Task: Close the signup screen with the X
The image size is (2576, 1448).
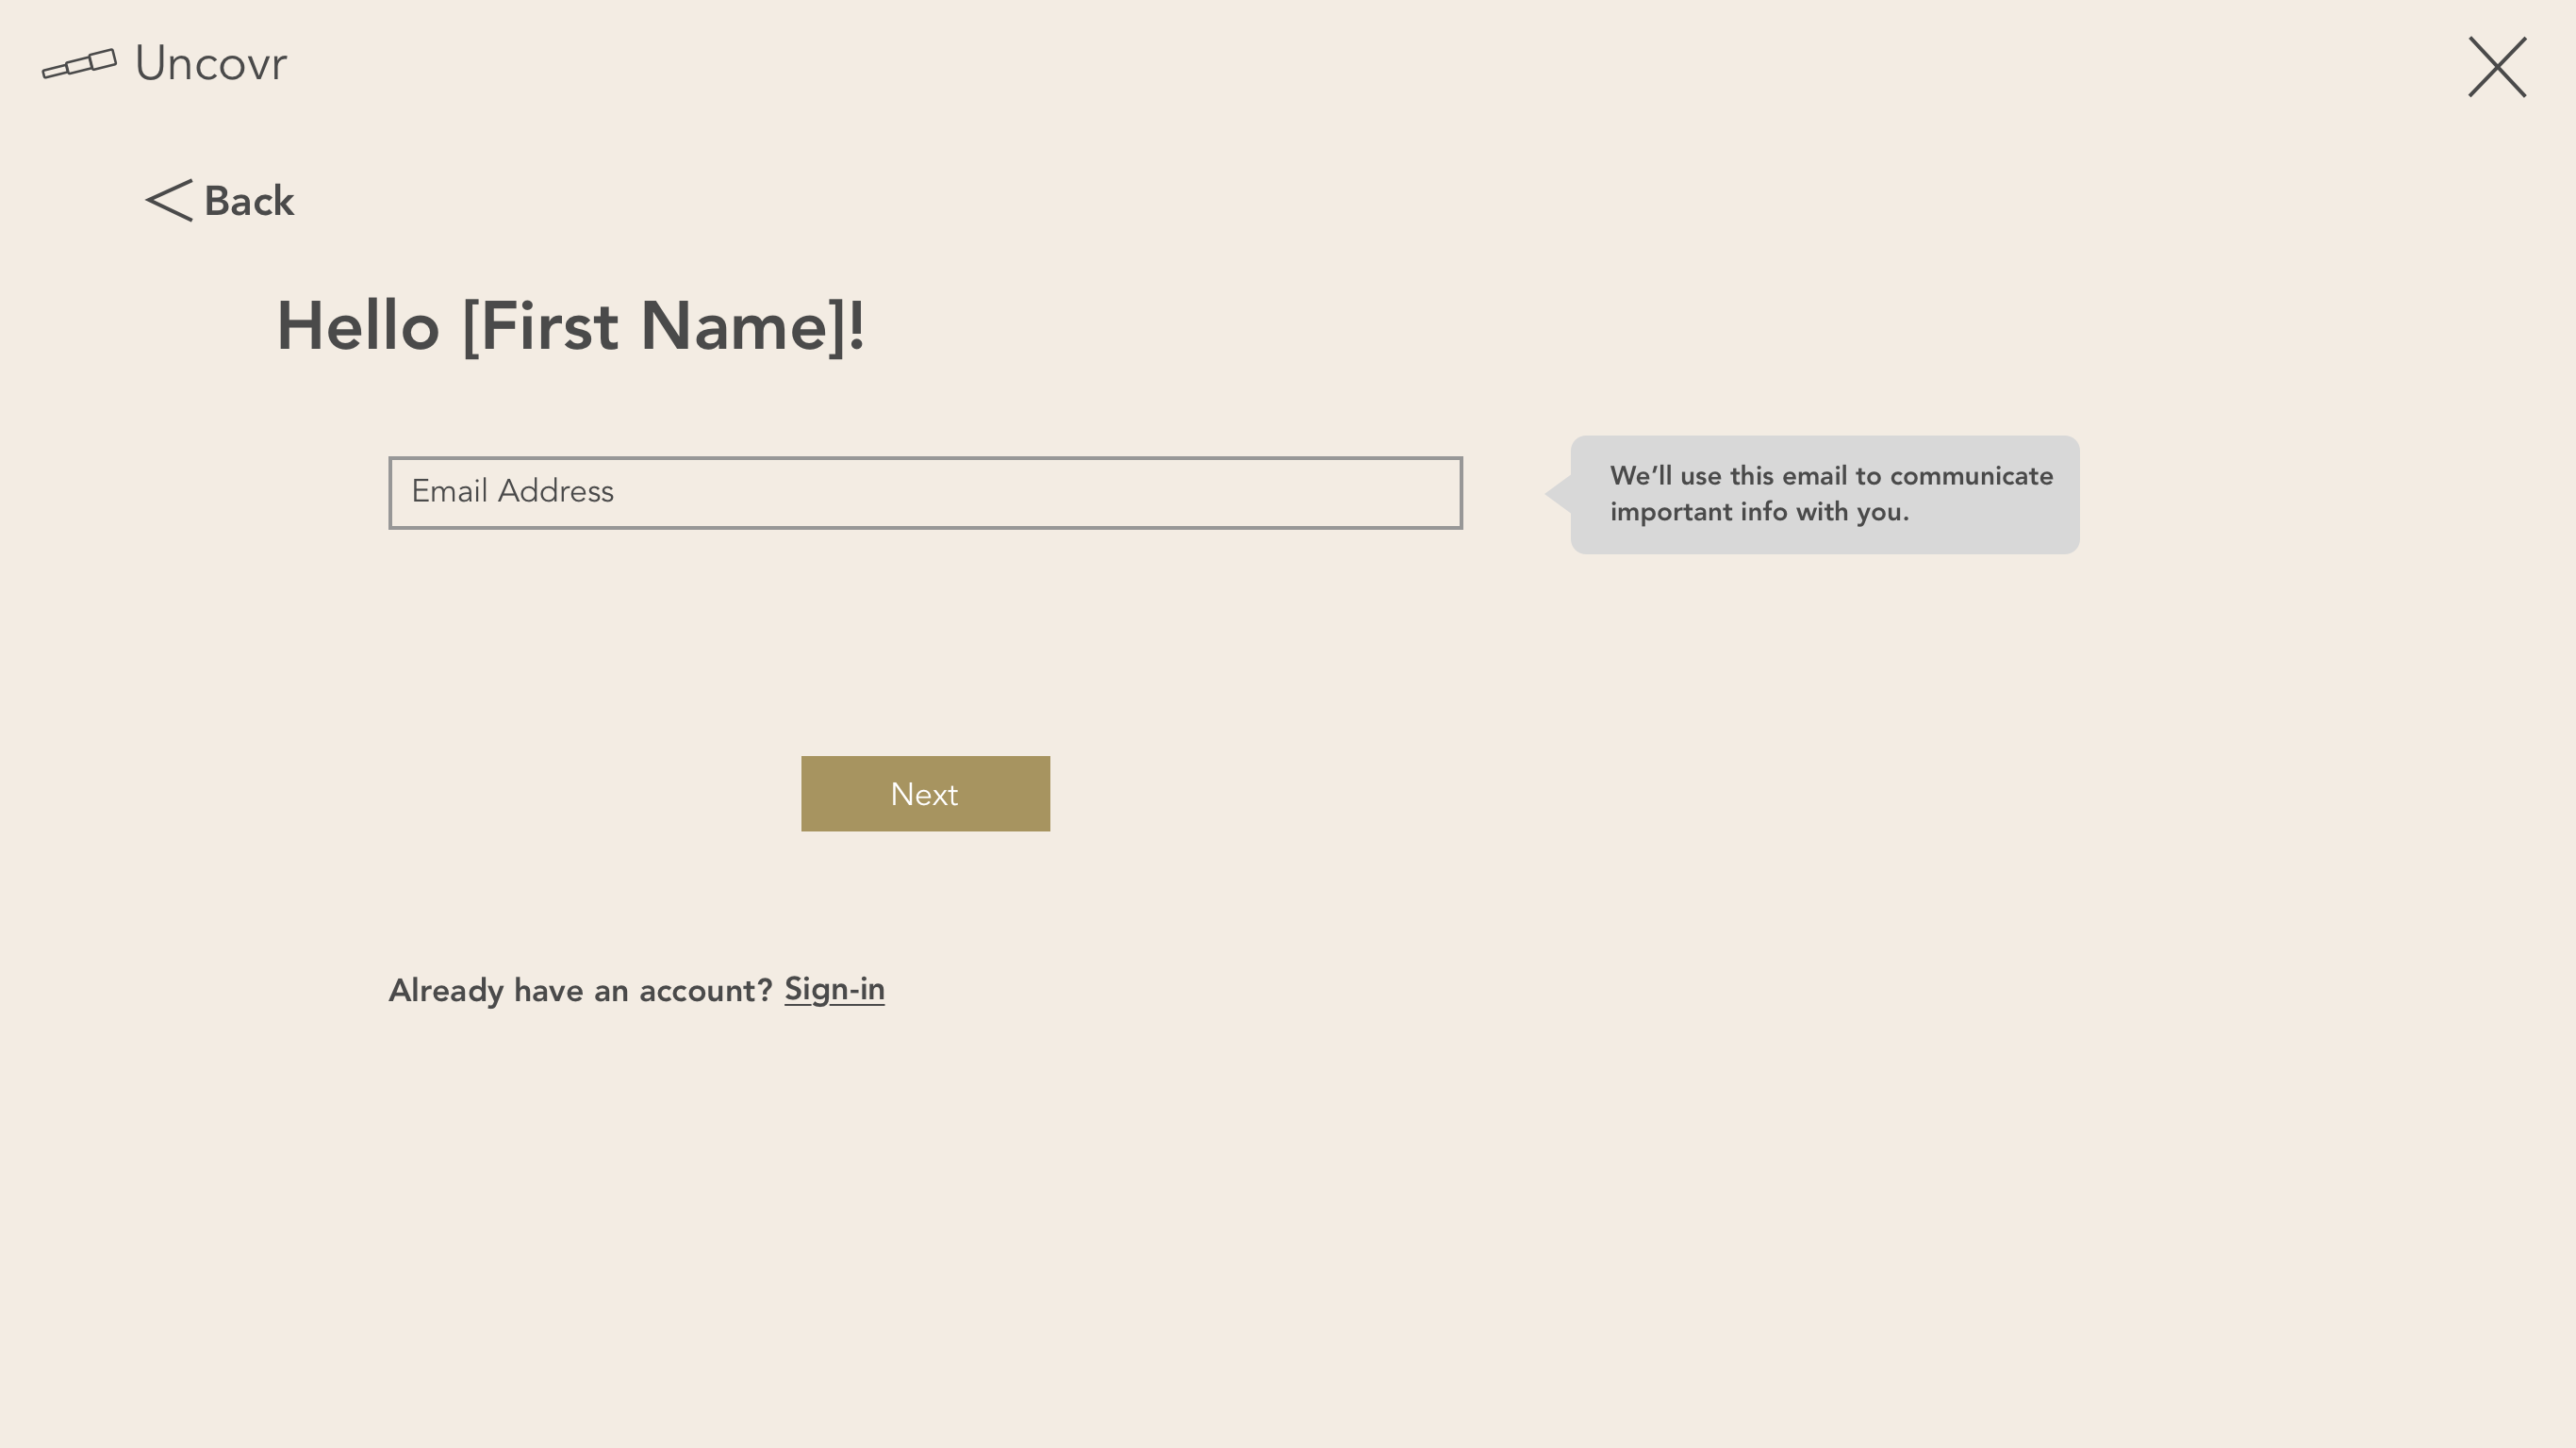Action: (2497, 67)
